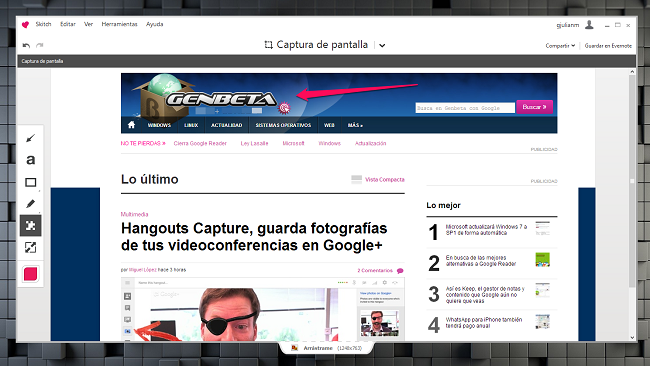The image size is (650, 366).
Task: Click the pink Buscar button
Action: (534, 107)
